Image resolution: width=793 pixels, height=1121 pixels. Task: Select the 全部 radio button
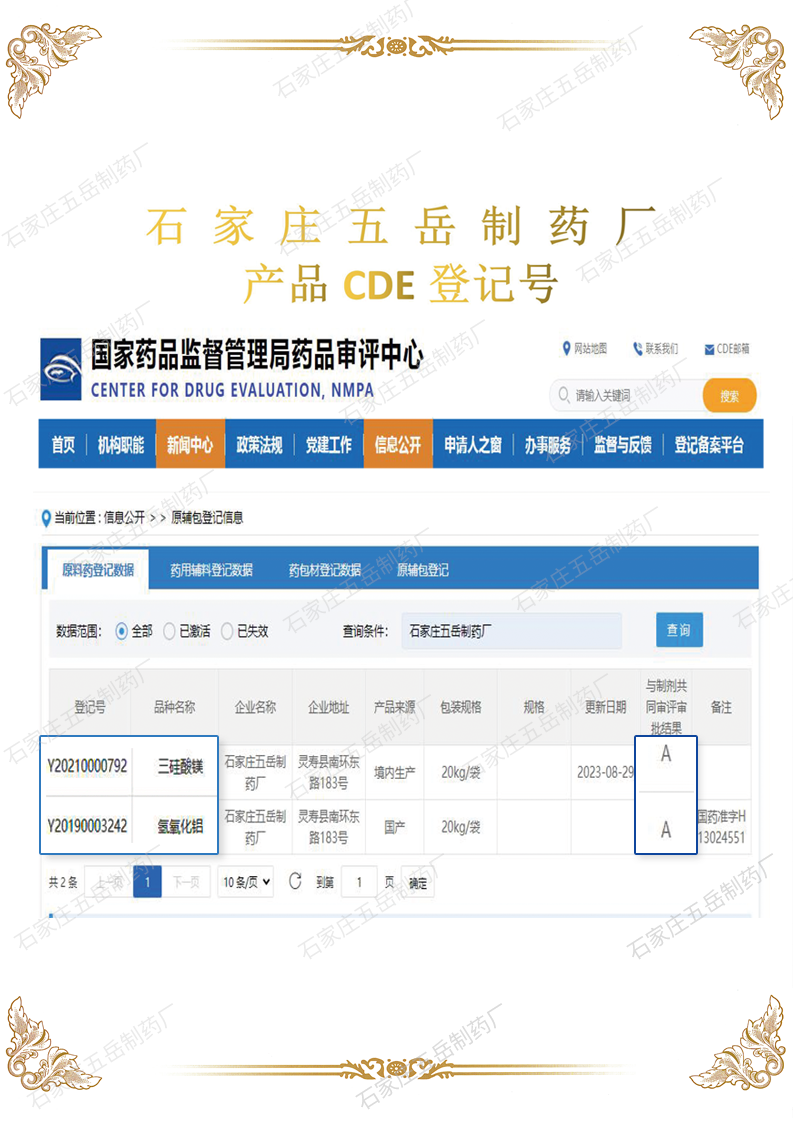pyautogui.click(x=122, y=631)
